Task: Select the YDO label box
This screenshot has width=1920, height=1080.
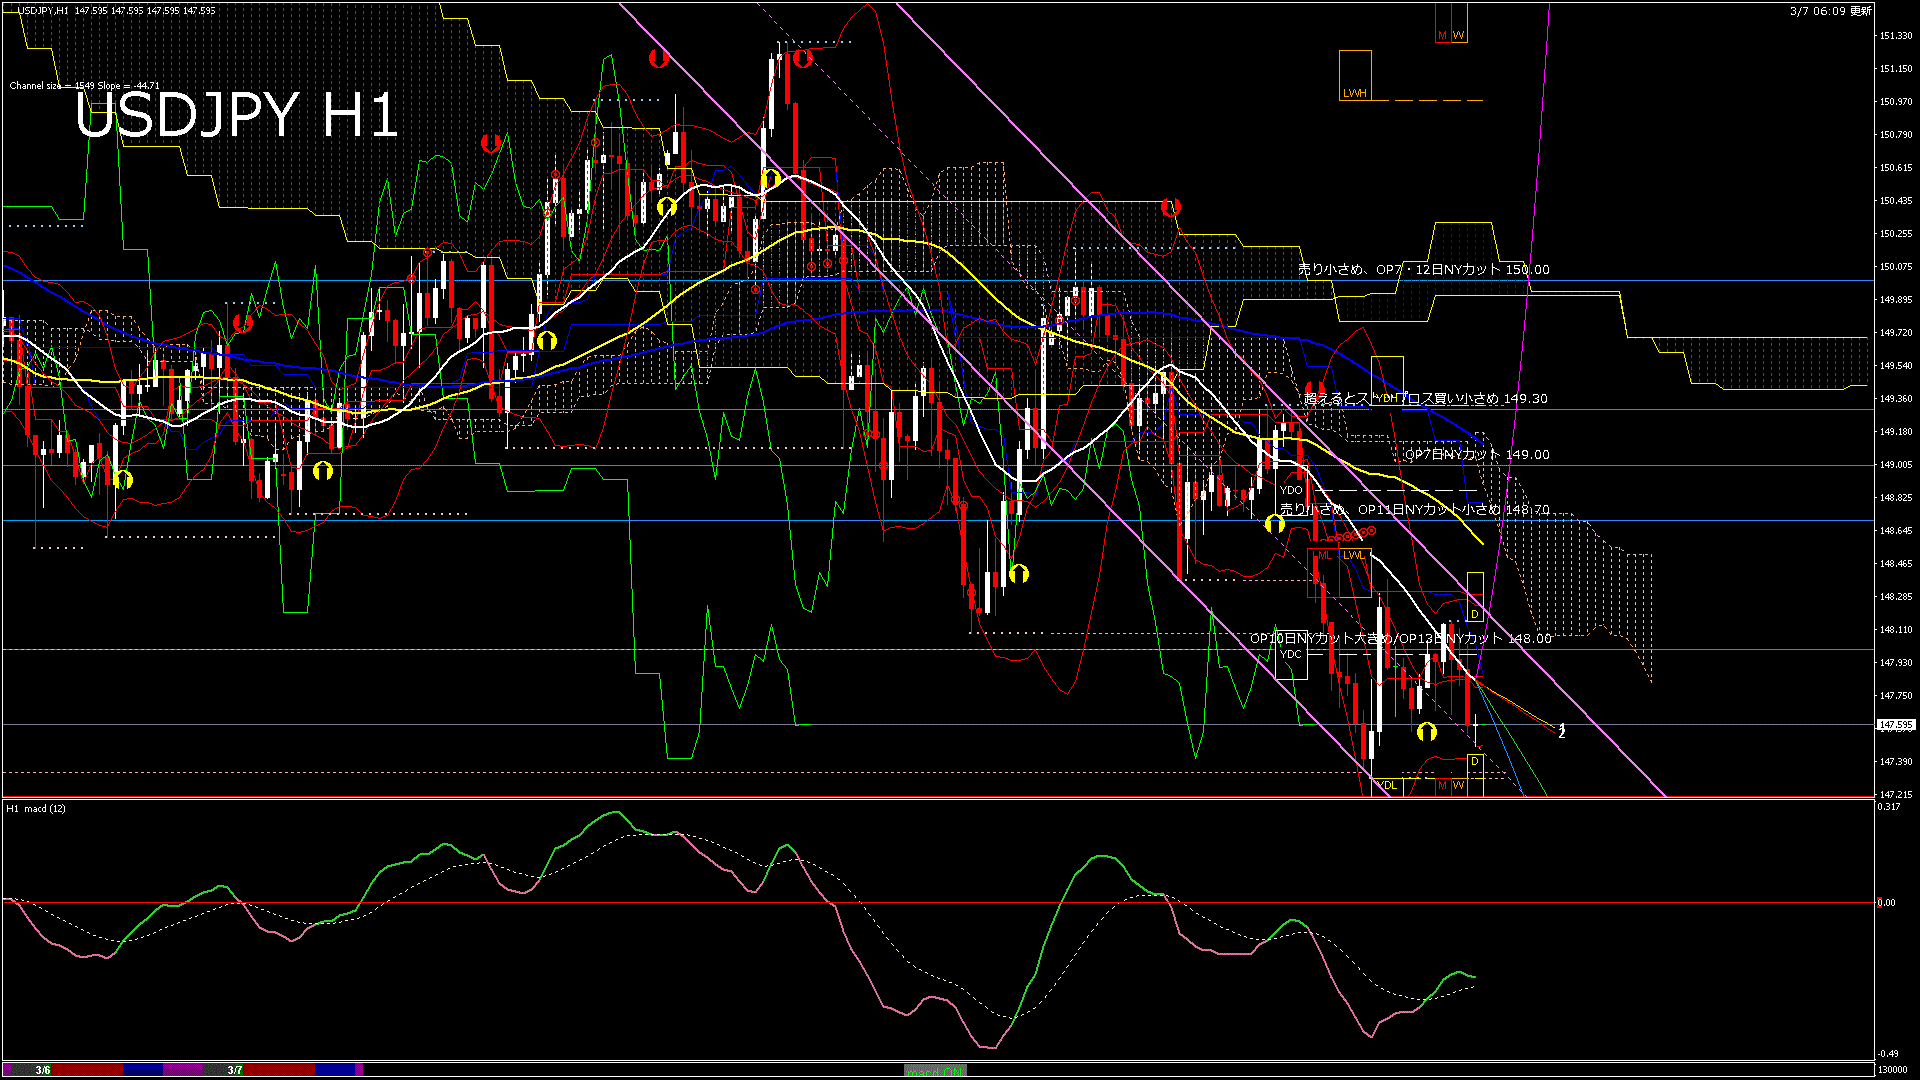Action: [x=1291, y=490]
